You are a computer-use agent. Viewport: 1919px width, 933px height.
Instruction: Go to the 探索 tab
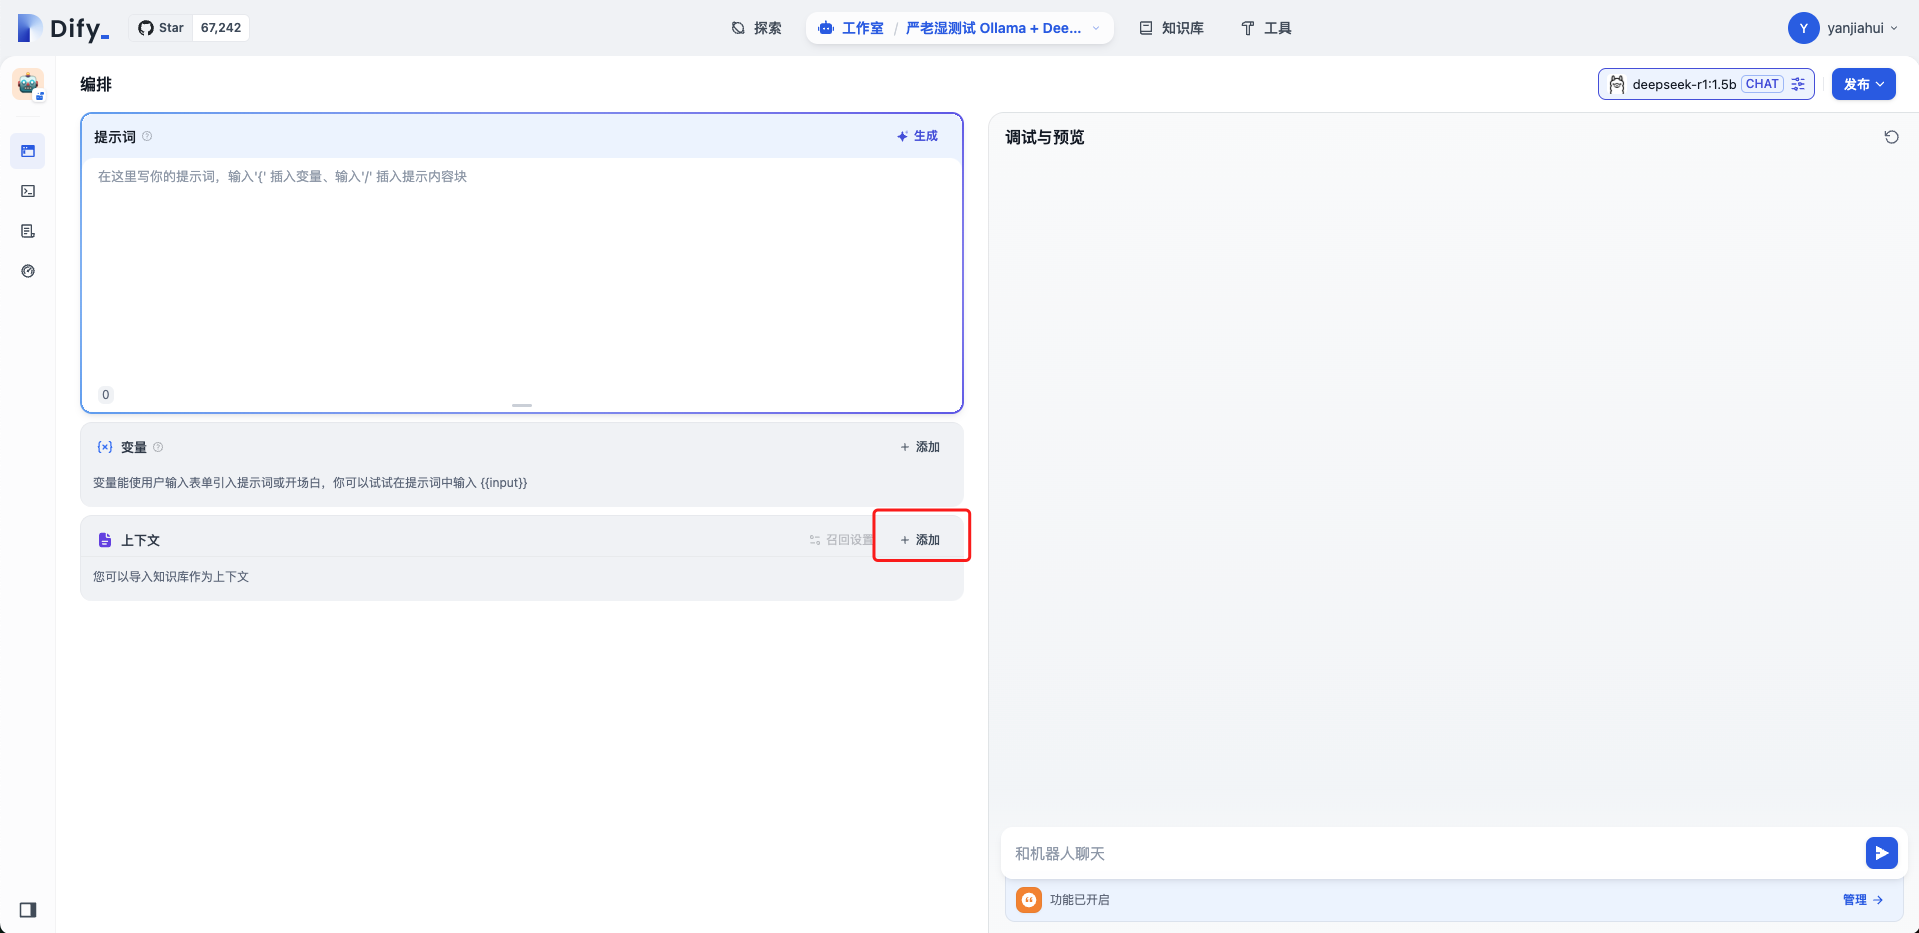[757, 28]
